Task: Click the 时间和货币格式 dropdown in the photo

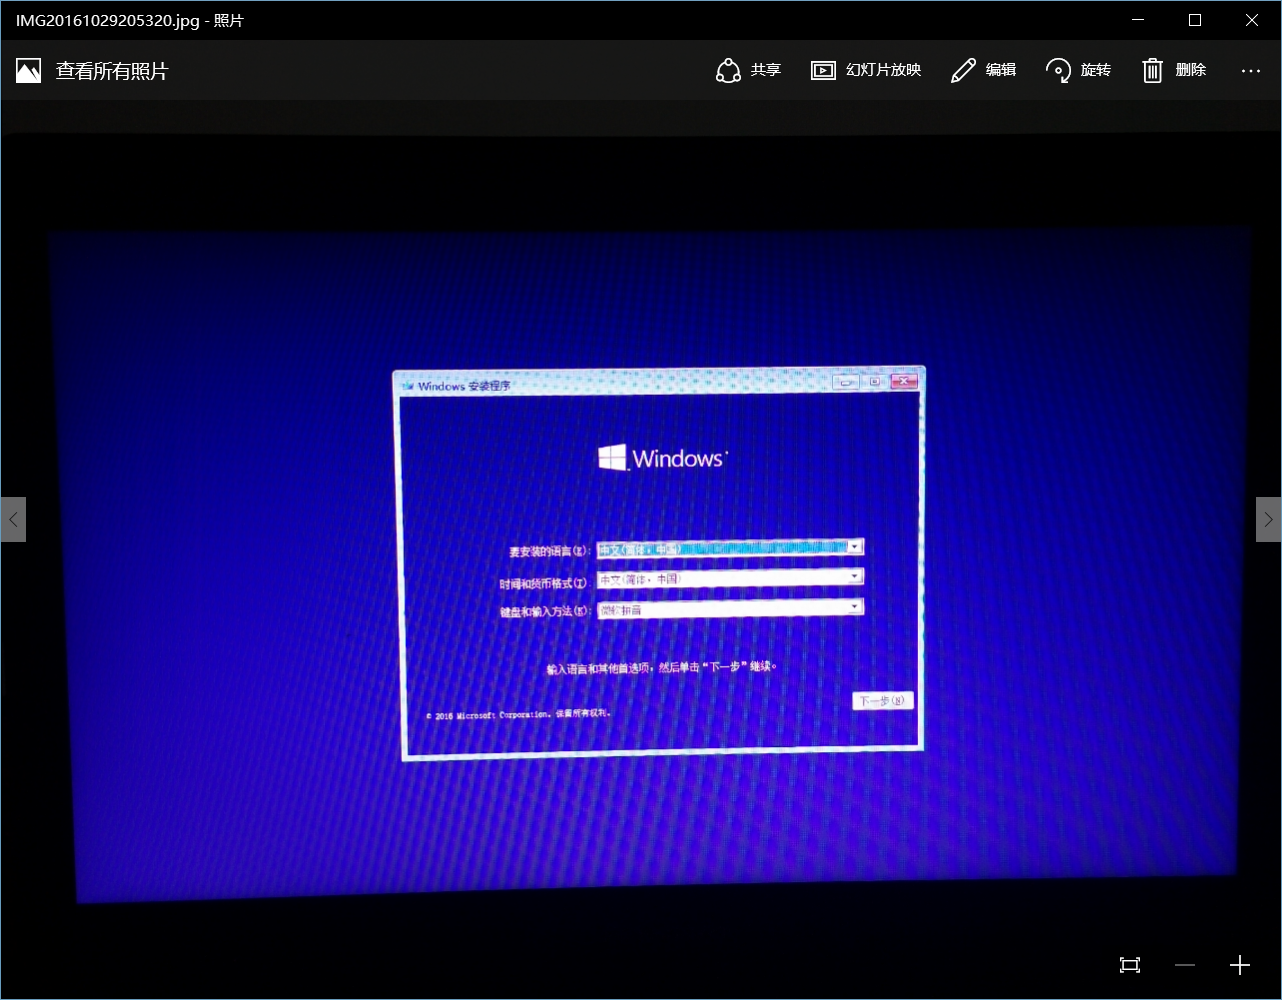Action: (x=730, y=578)
